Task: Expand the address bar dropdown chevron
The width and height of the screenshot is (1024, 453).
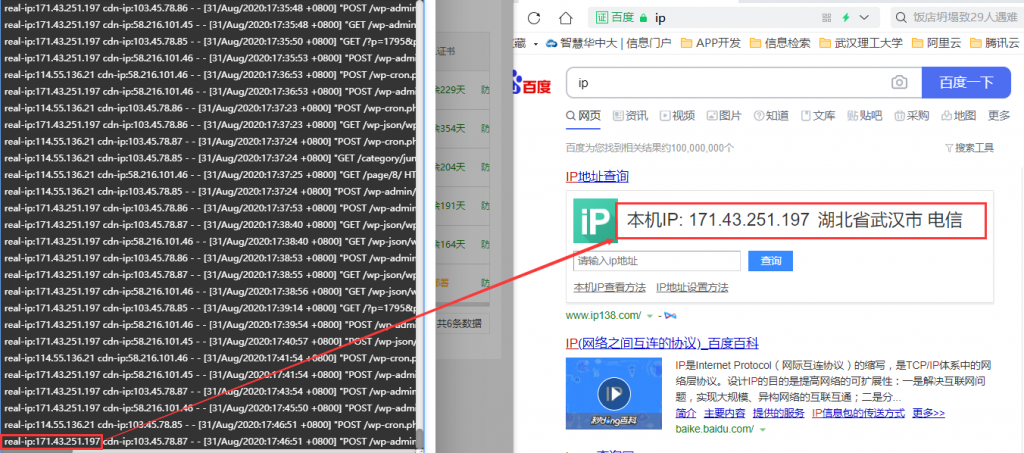Action: coord(864,18)
